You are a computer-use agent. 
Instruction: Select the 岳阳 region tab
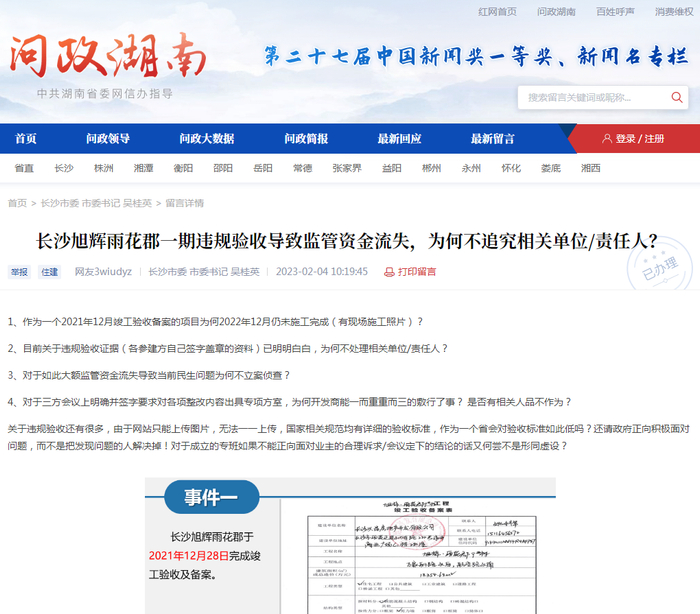pos(262,168)
